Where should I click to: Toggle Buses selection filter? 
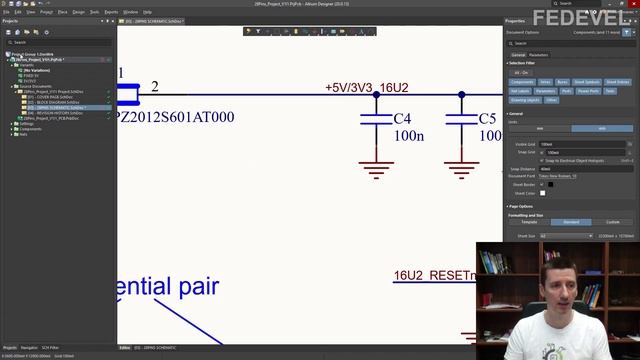pyautogui.click(x=562, y=82)
